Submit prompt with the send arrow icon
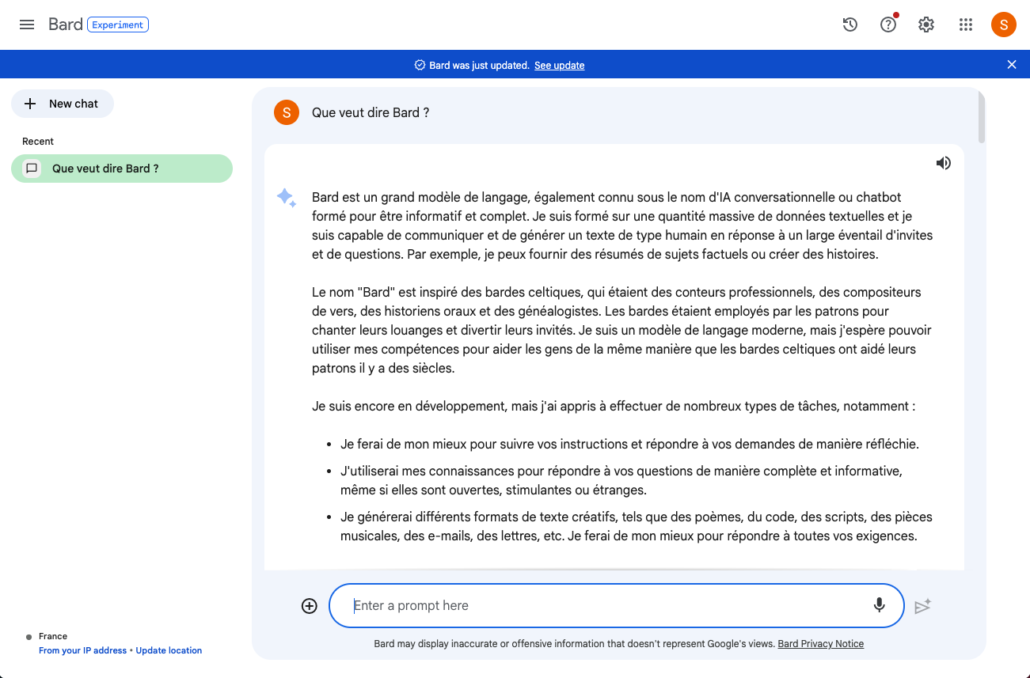 coord(923,606)
